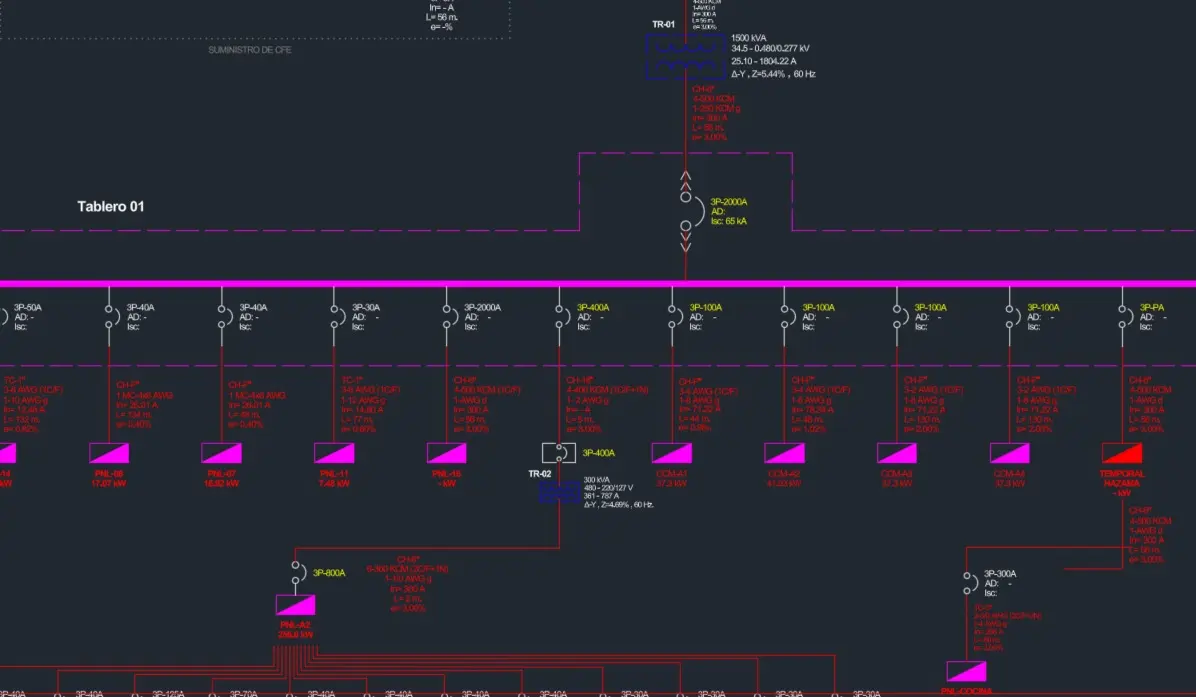Select the '3P-PA' breaker label
The image size is (1196, 697).
[1152, 308]
